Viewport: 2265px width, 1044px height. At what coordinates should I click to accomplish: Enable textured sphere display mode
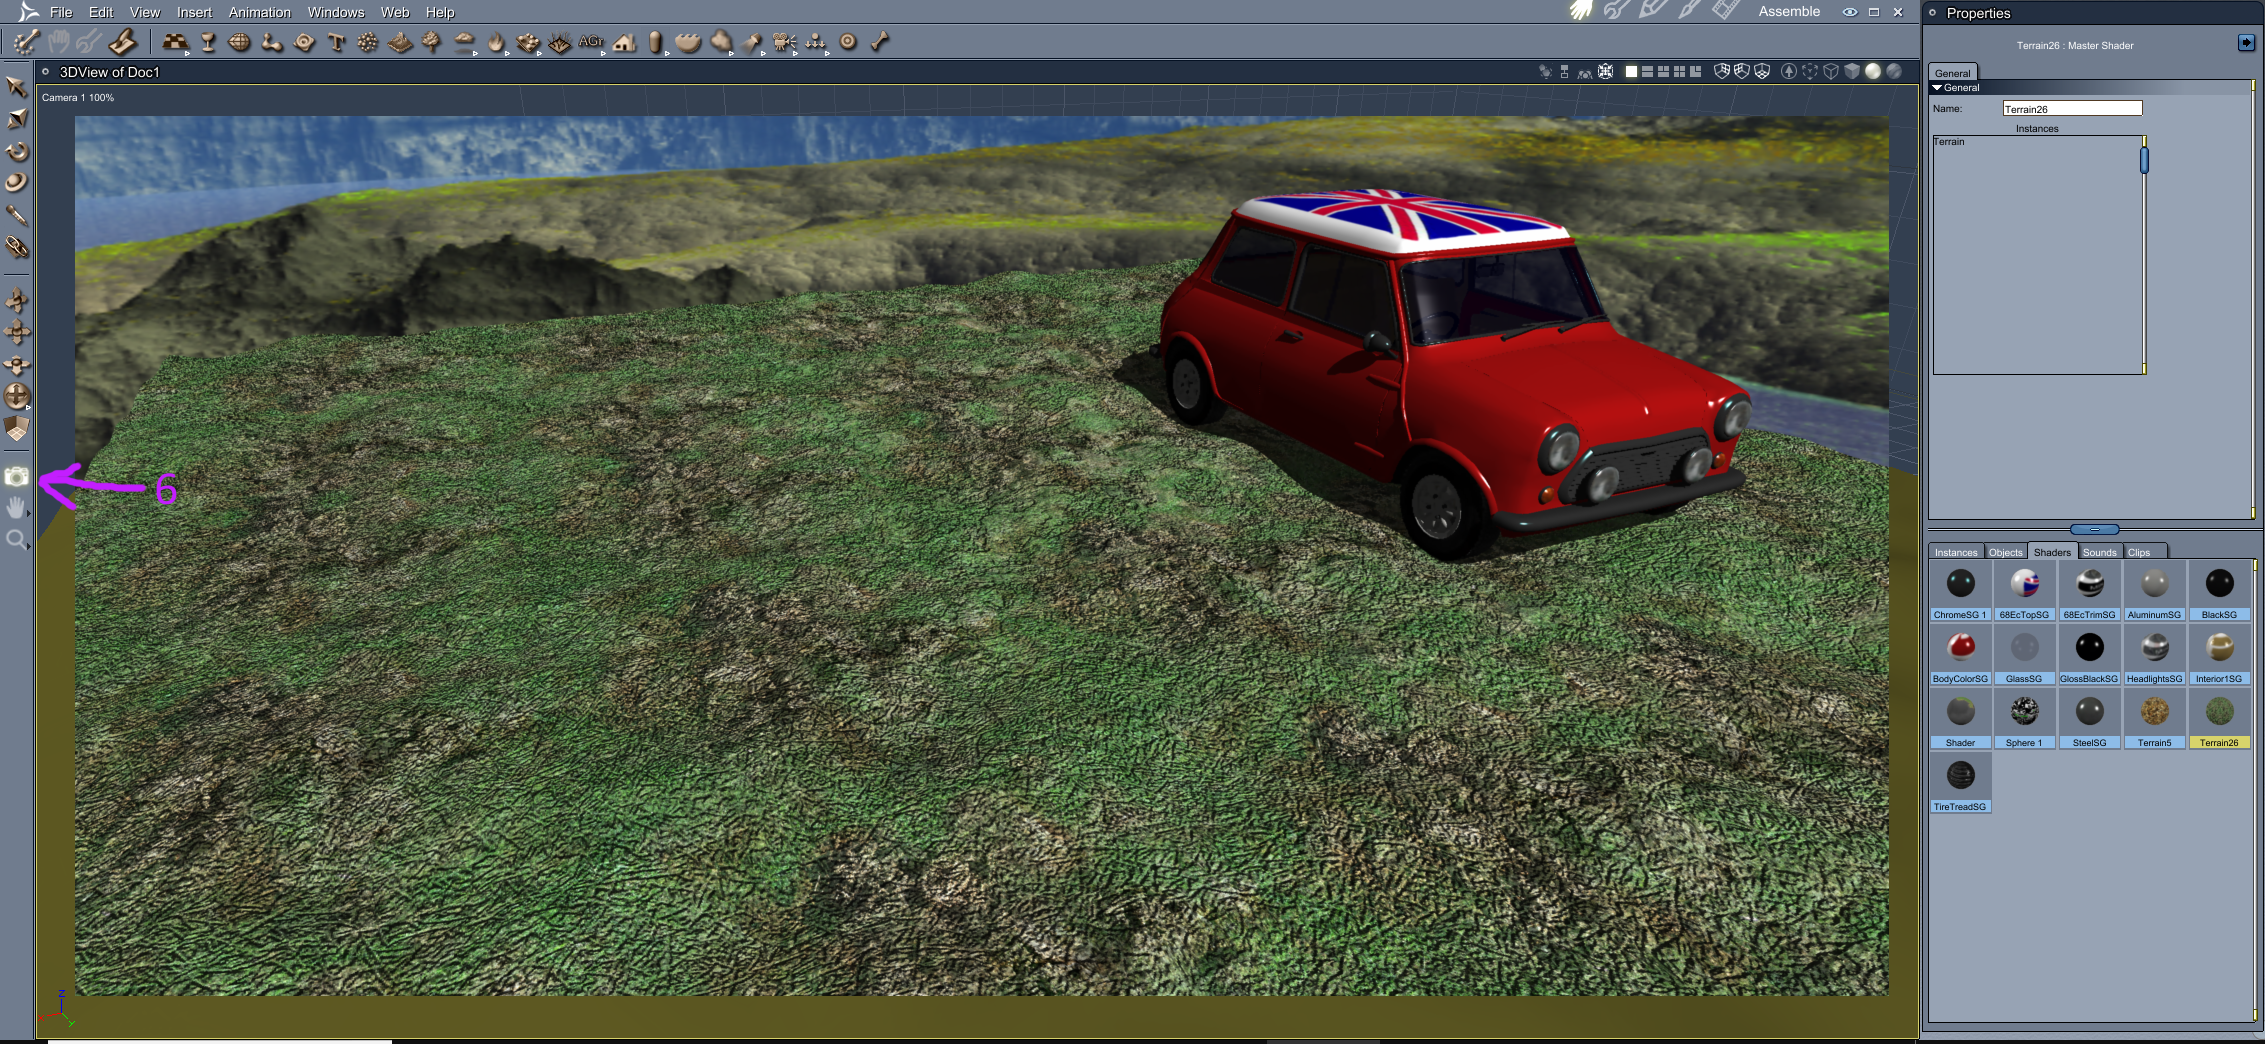click(1893, 71)
